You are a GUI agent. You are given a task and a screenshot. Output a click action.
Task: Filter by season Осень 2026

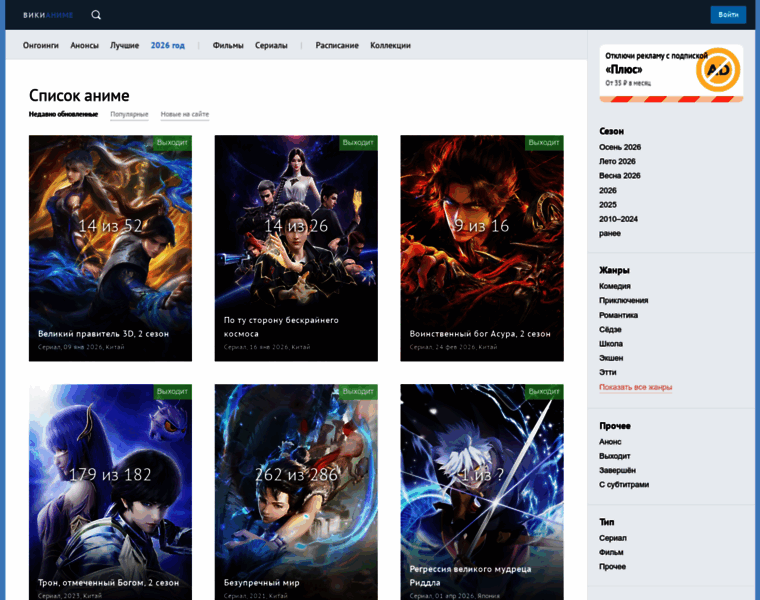point(620,147)
